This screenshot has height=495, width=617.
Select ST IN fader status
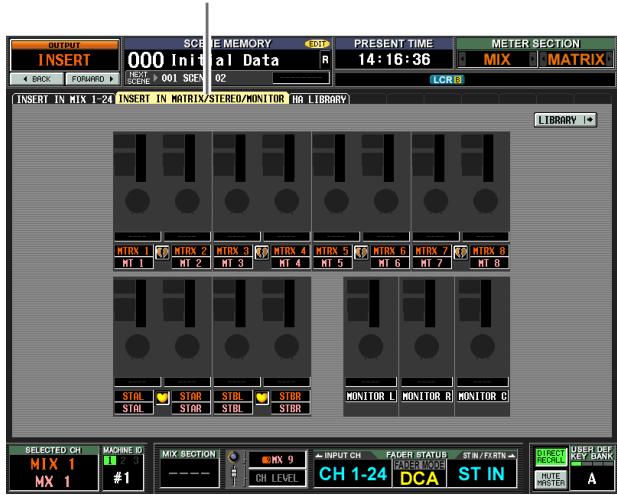click(x=481, y=474)
